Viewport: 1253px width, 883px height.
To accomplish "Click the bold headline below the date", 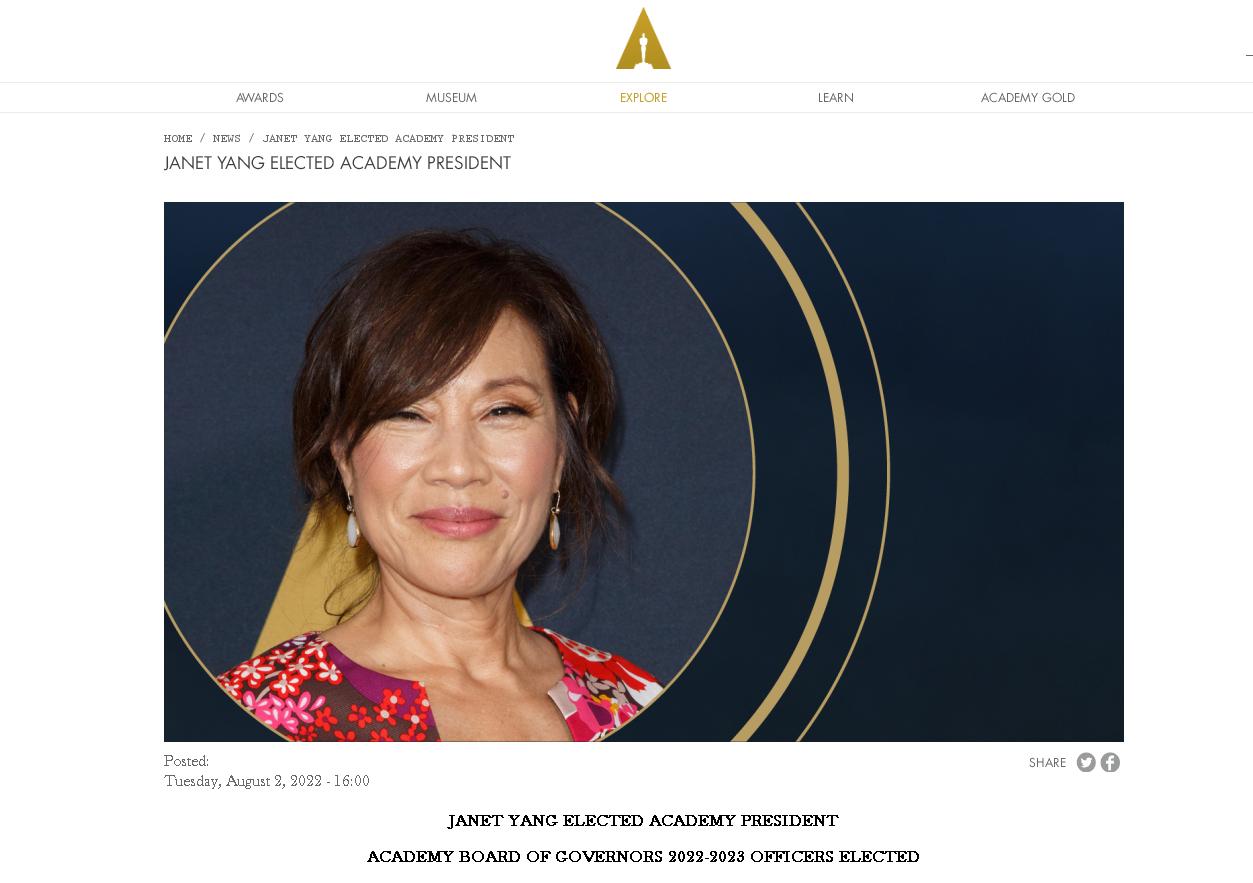I will click(x=643, y=821).
